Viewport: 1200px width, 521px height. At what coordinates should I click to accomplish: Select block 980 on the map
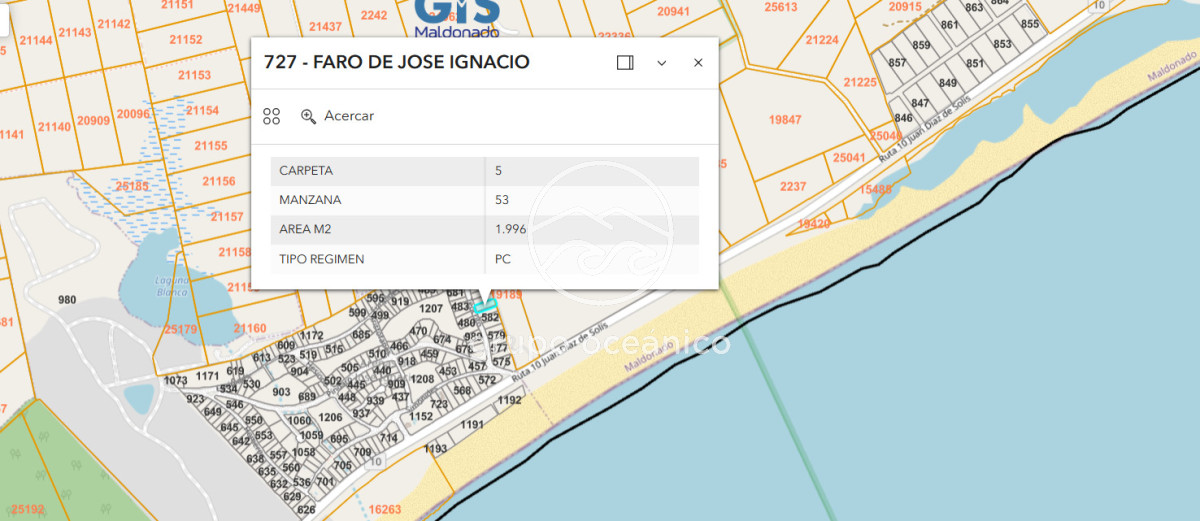coord(67,300)
